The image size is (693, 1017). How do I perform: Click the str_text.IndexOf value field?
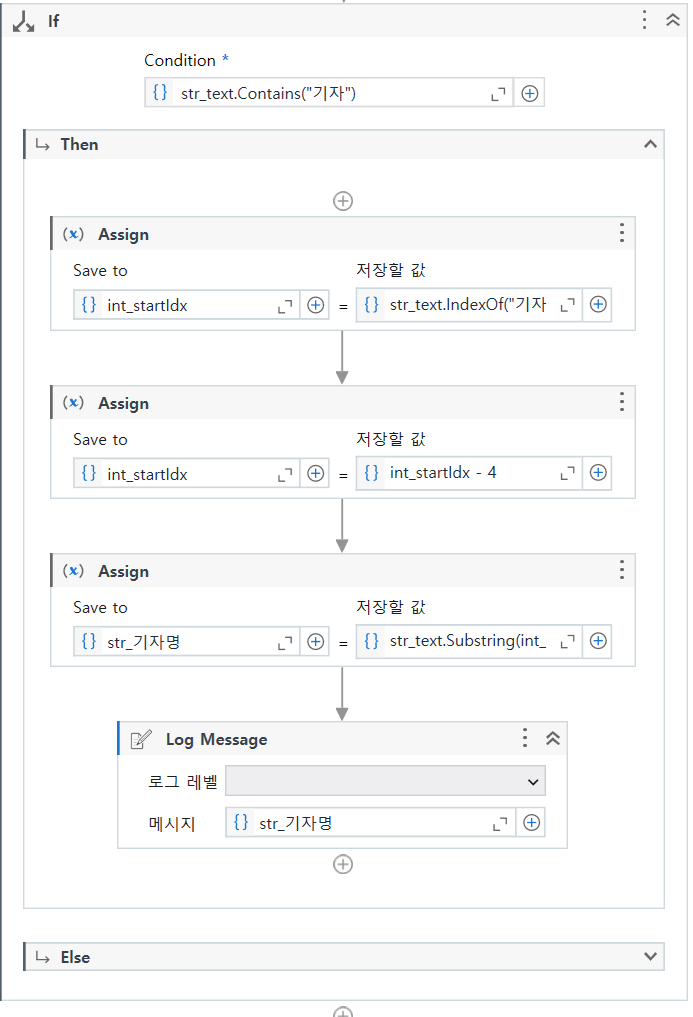(469, 305)
